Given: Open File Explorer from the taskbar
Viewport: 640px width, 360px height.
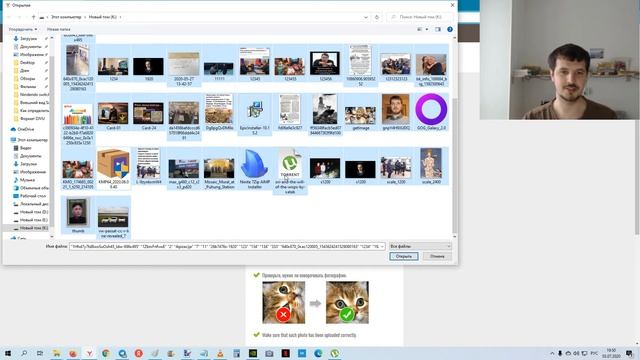Looking at the screenshot, I should [56, 353].
